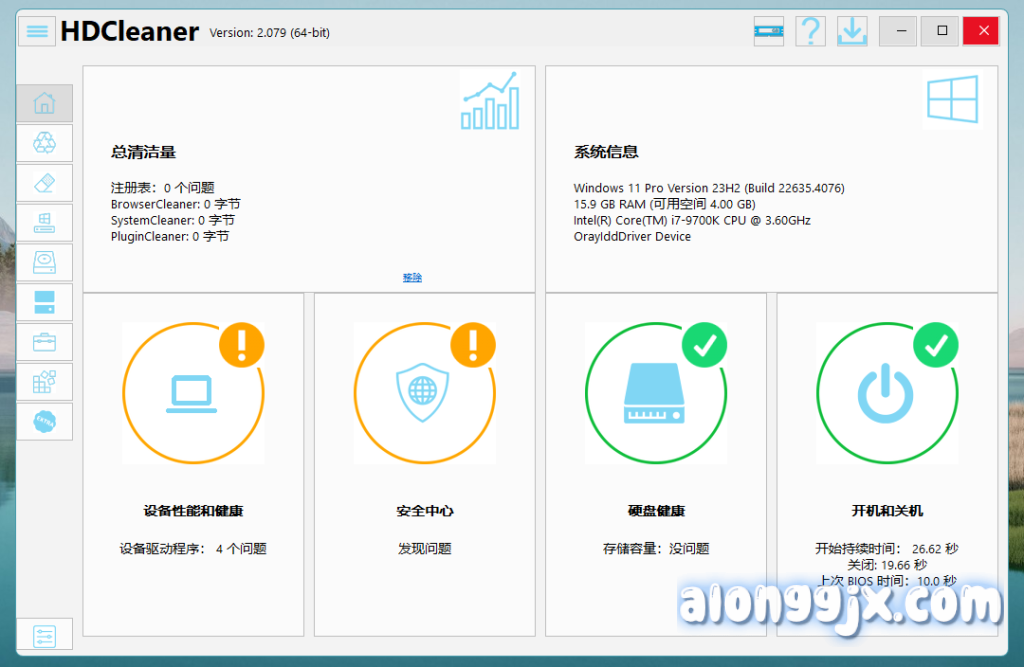
Task: Open the hamburger menu beside HDCleaner title
Action: [38, 31]
